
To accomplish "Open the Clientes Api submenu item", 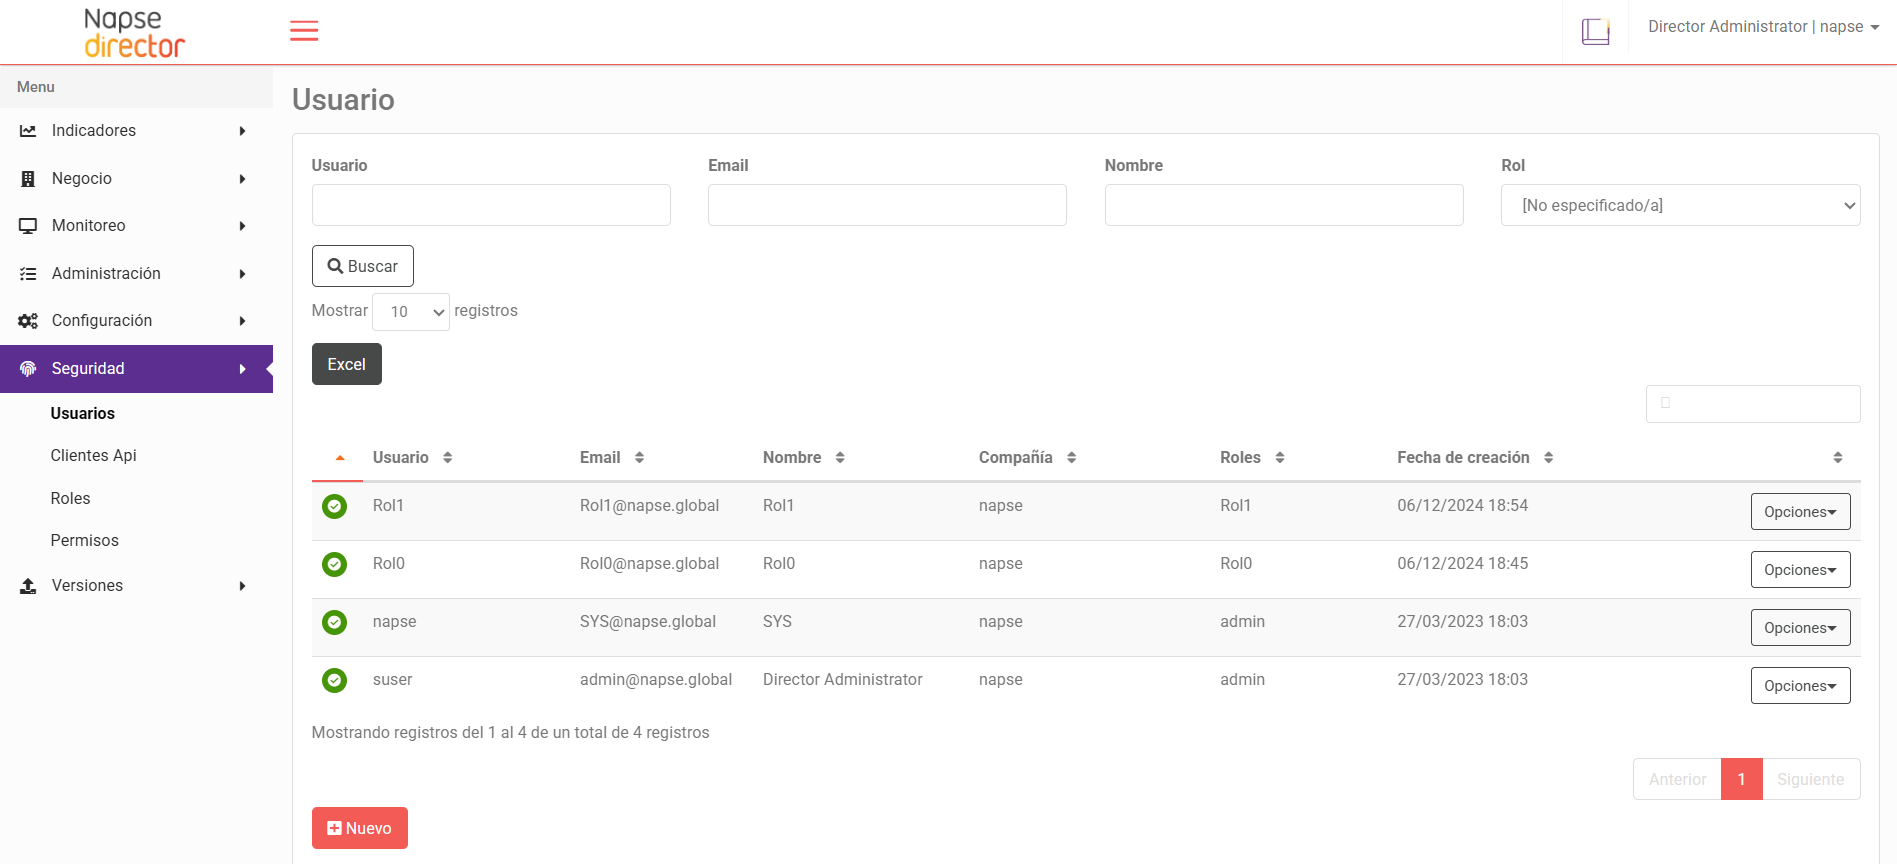I will point(93,456).
